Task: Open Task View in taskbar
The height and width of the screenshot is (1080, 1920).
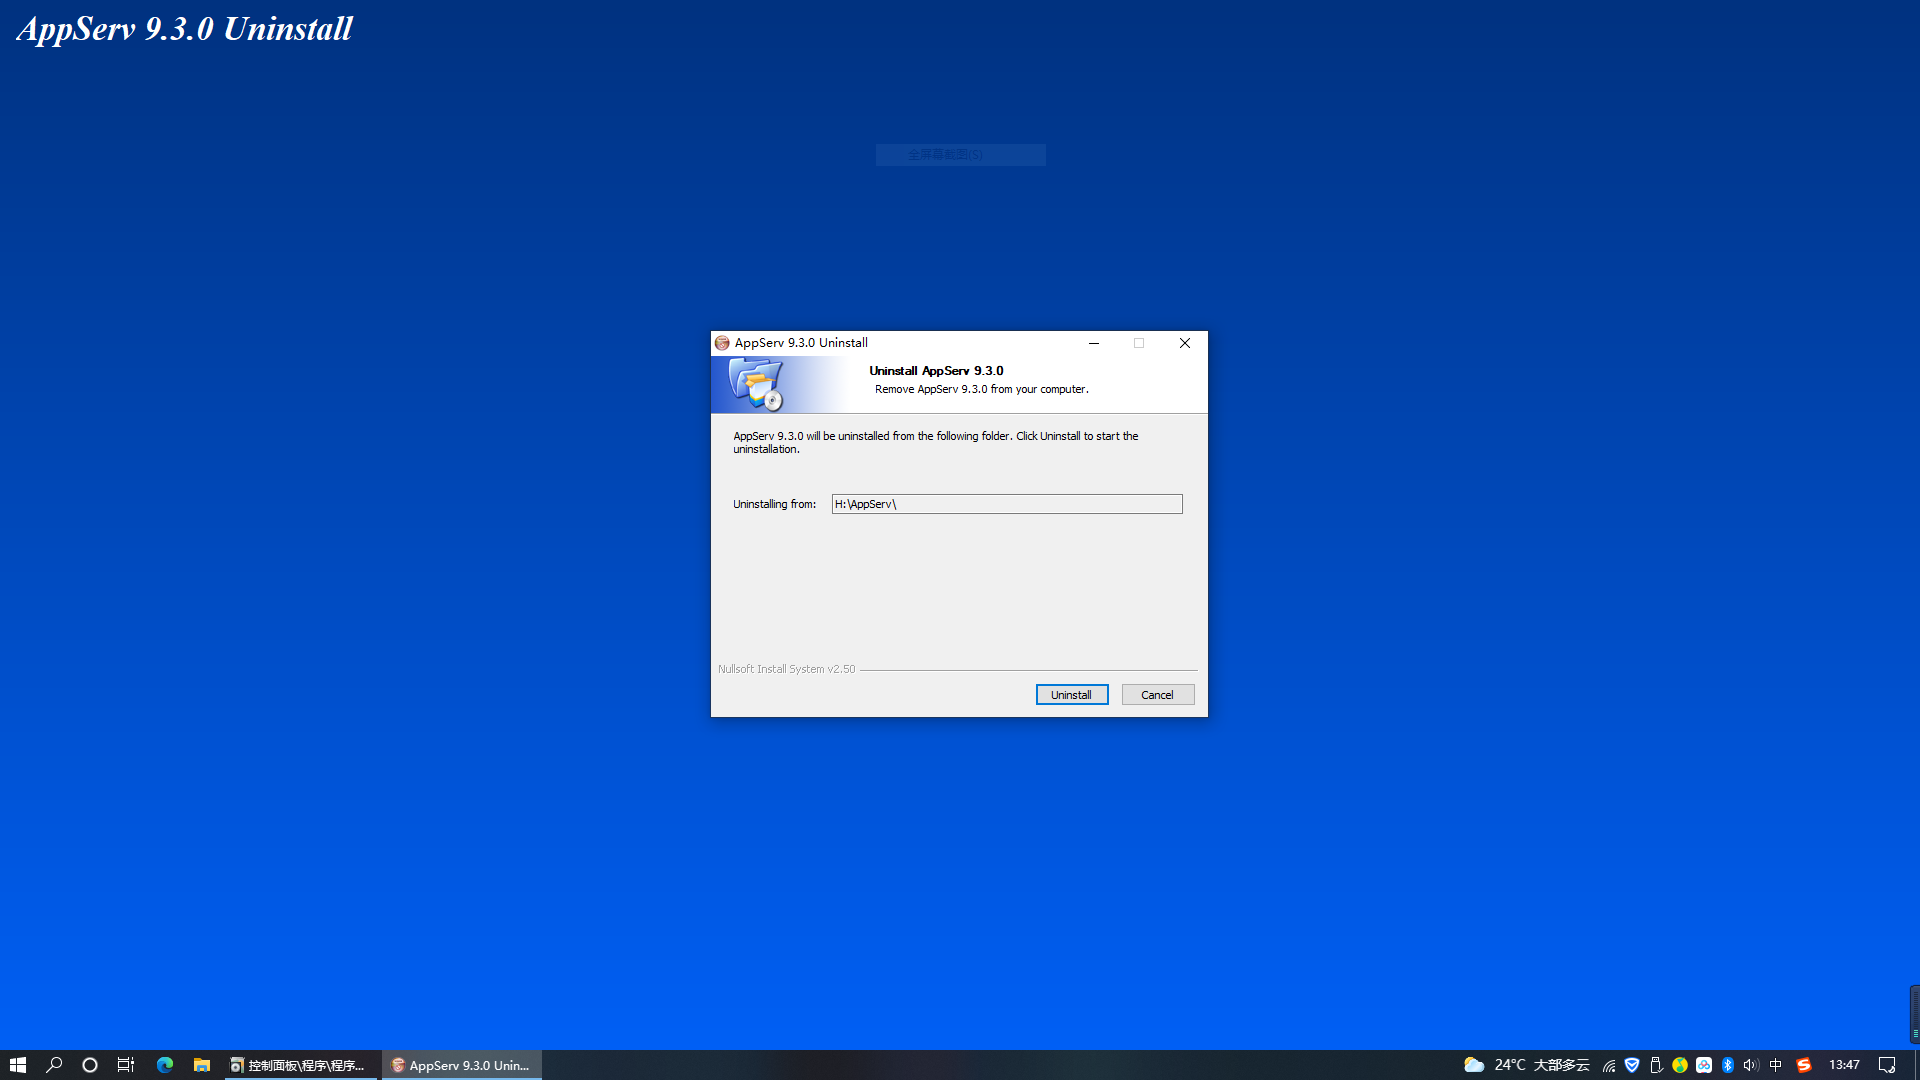Action: 126,1065
